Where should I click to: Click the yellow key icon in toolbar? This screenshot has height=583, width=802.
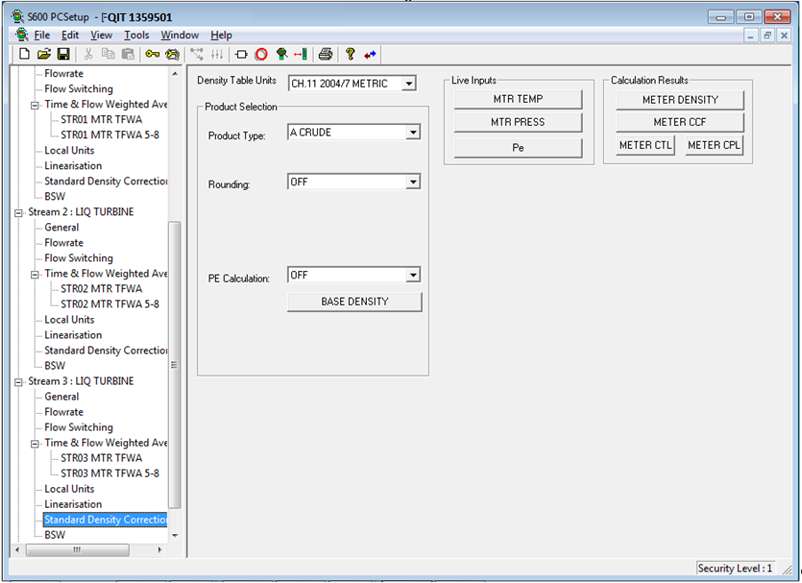(152, 54)
